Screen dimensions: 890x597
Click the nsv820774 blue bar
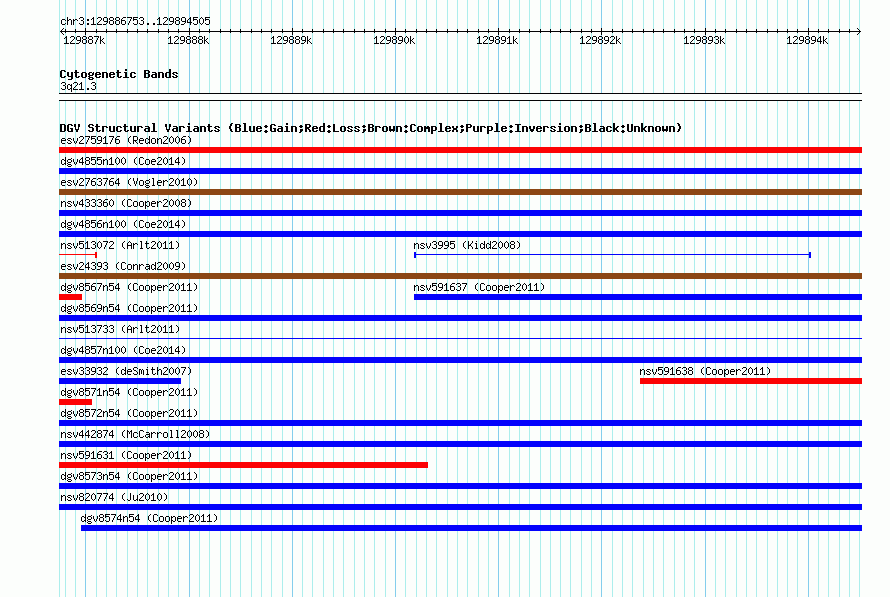(460, 507)
